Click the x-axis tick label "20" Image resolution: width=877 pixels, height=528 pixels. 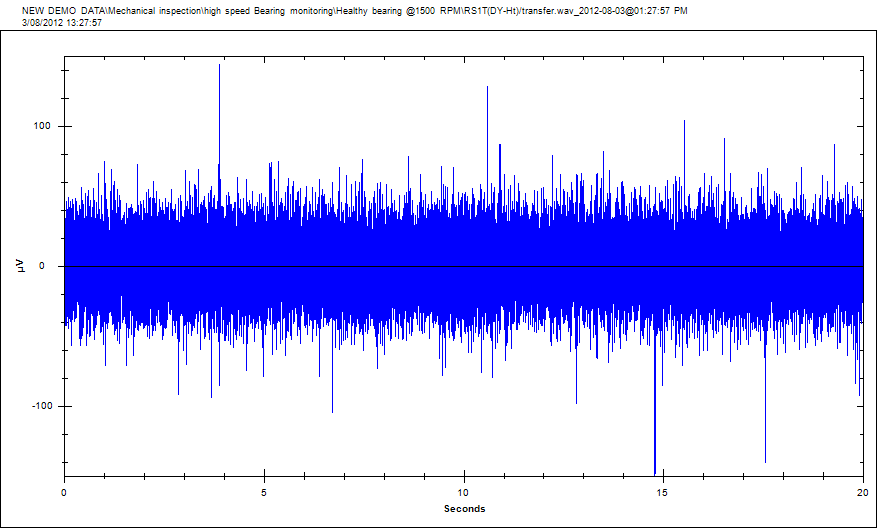click(x=862, y=493)
